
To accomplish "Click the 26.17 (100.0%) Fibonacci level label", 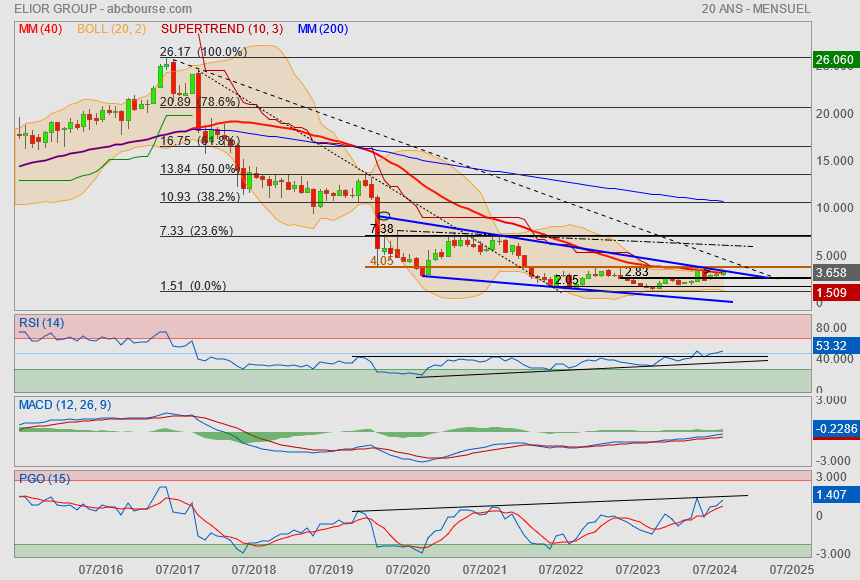I will 203,52.
